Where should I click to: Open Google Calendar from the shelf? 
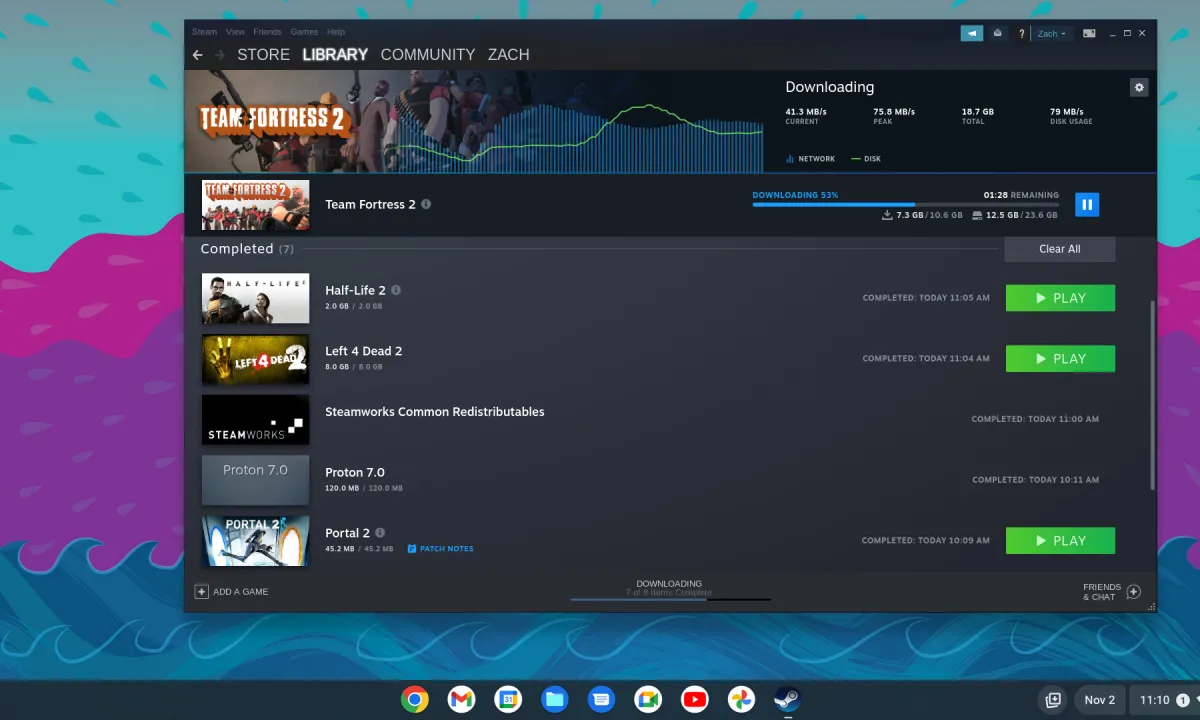[508, 699]
